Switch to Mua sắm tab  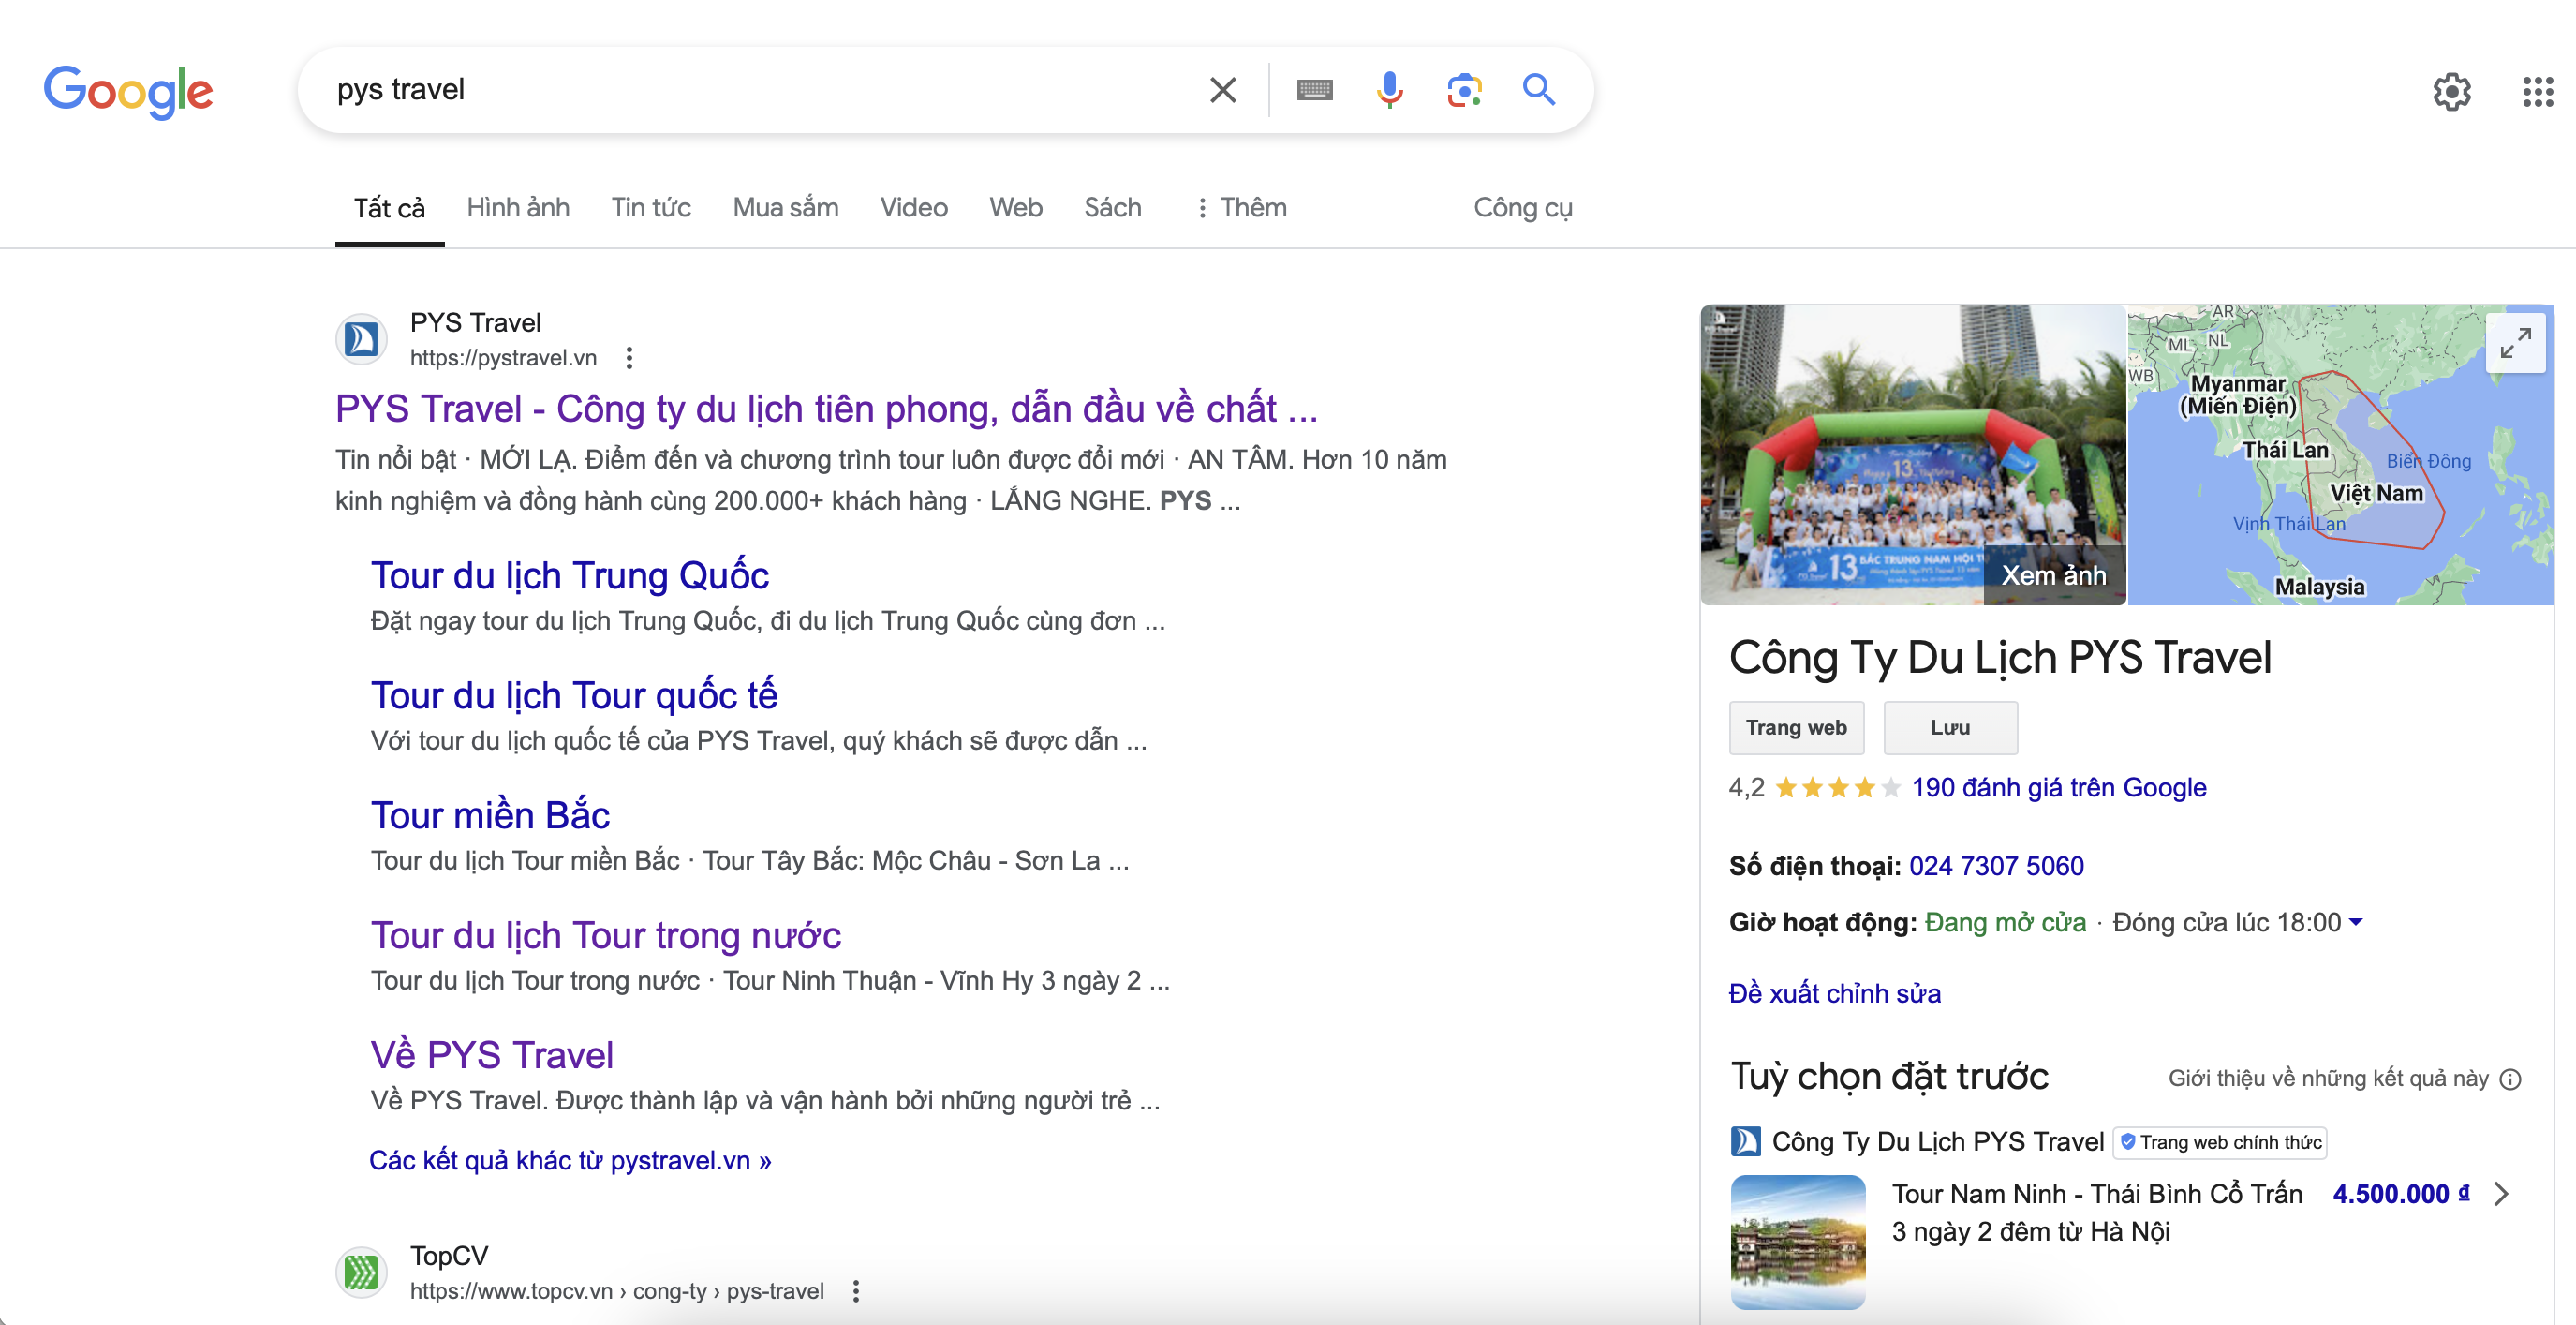pyautogui.click(x=785, y=207)
